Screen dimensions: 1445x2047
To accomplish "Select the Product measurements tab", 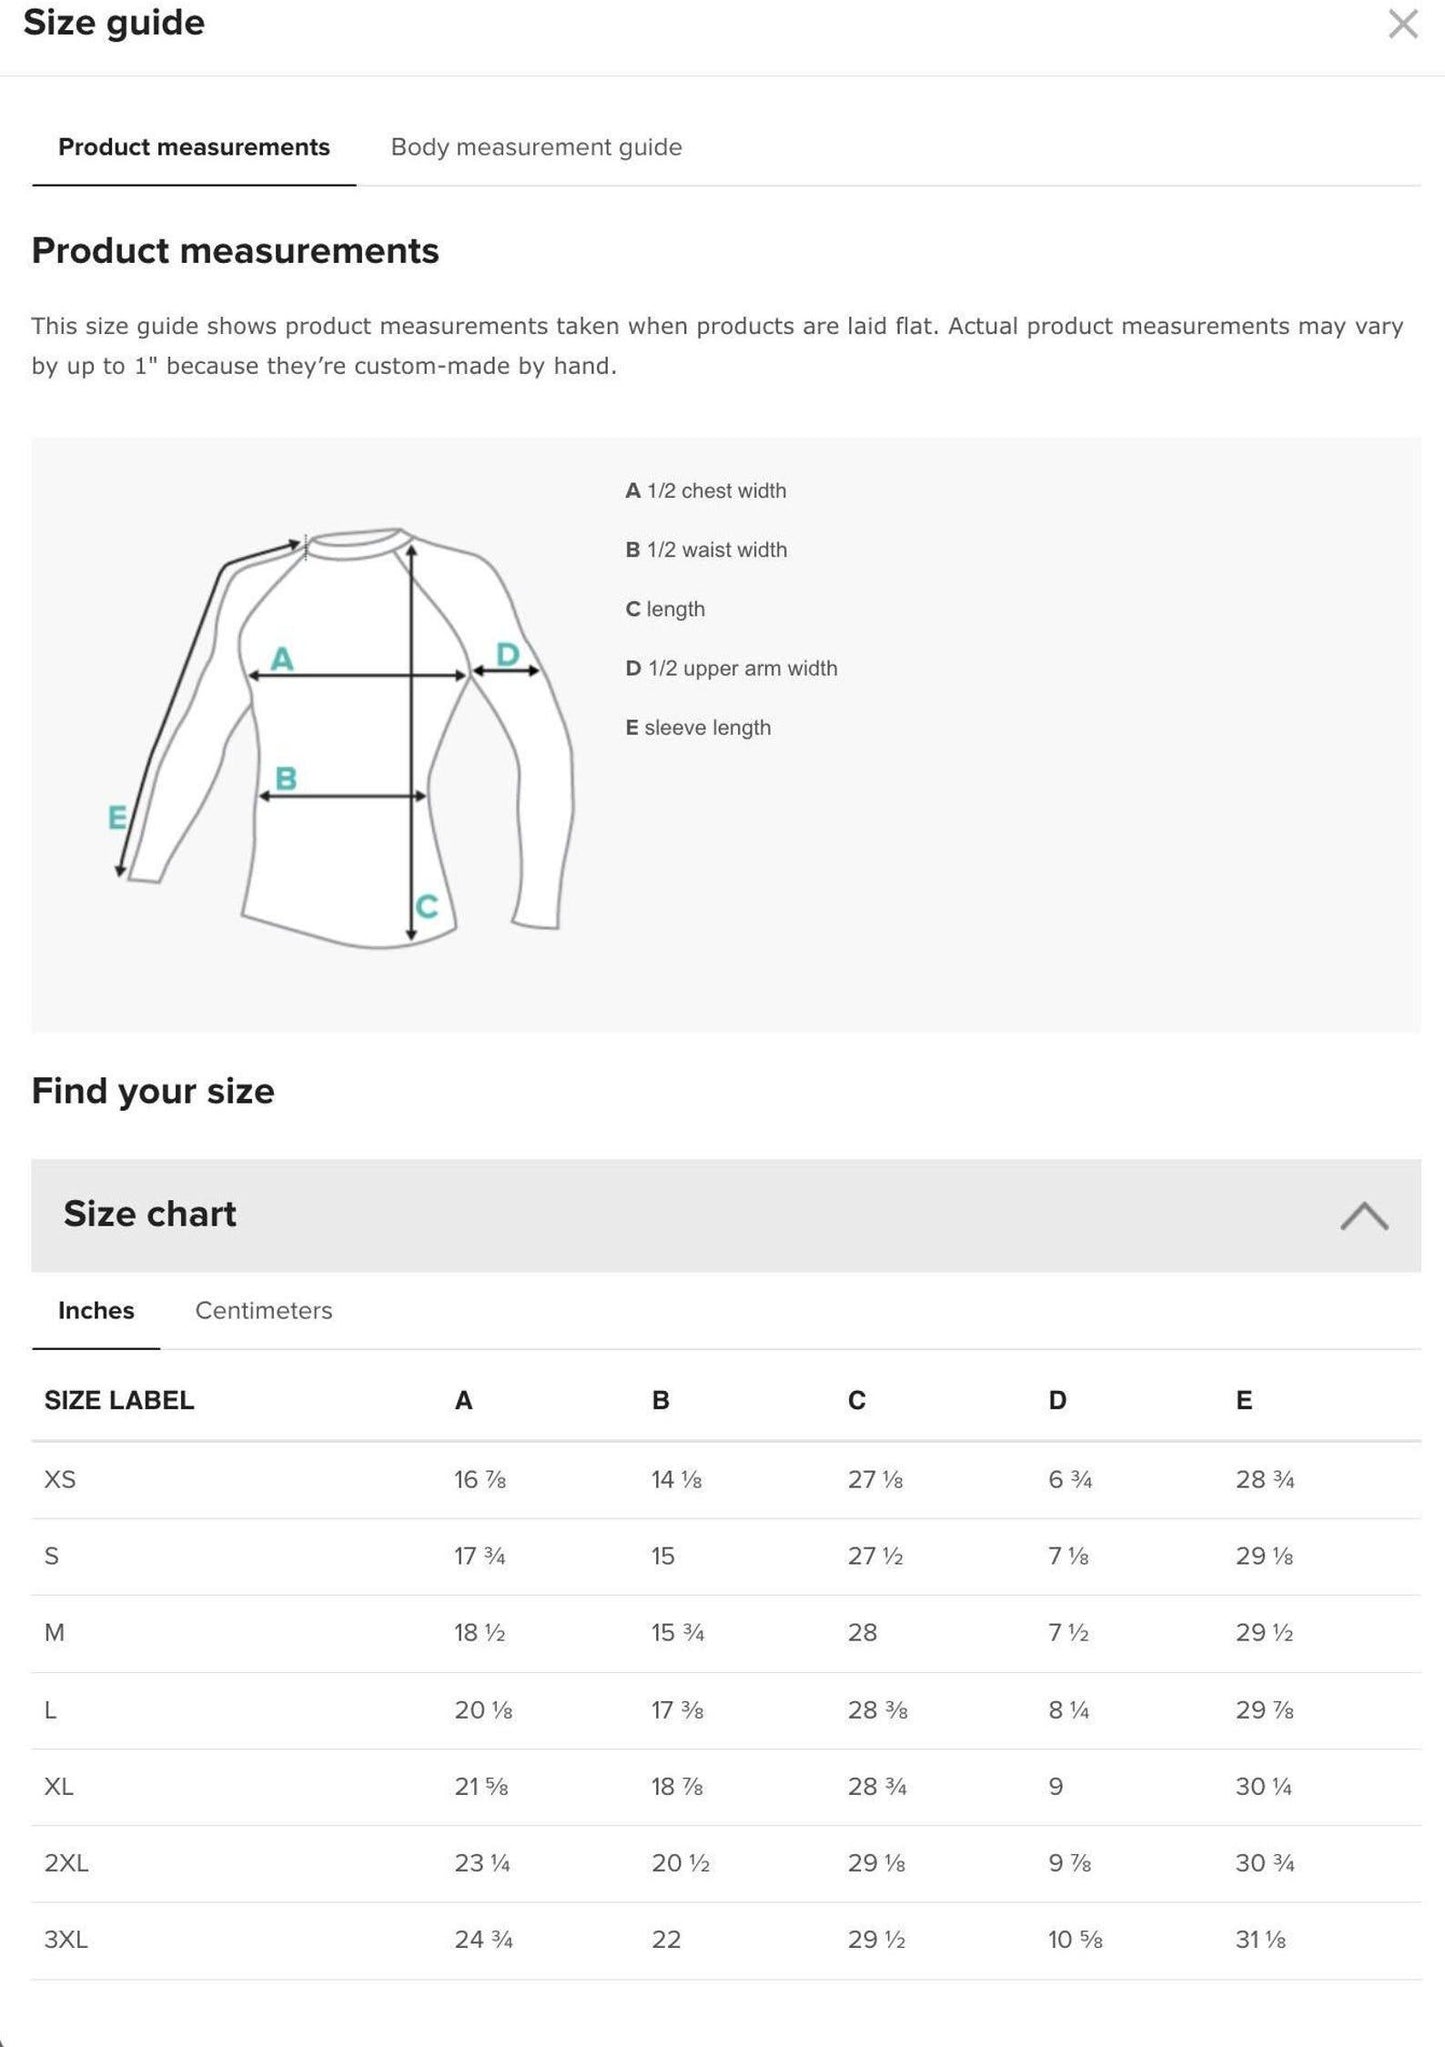I will (x=194, y=147).
